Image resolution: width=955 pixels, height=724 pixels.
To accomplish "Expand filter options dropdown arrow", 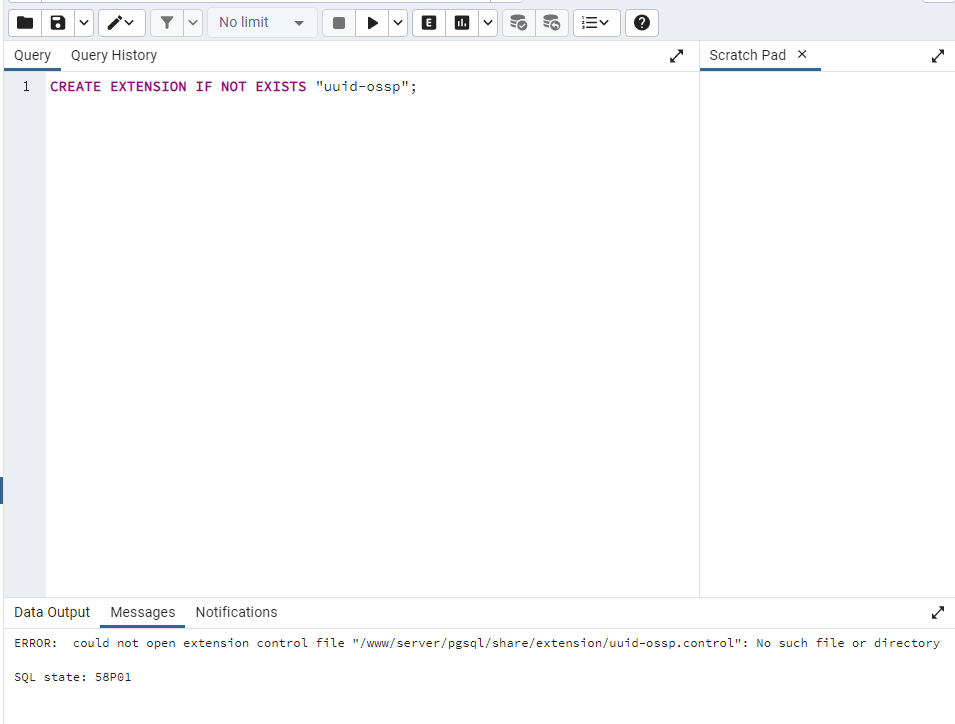I will [193, 23].
